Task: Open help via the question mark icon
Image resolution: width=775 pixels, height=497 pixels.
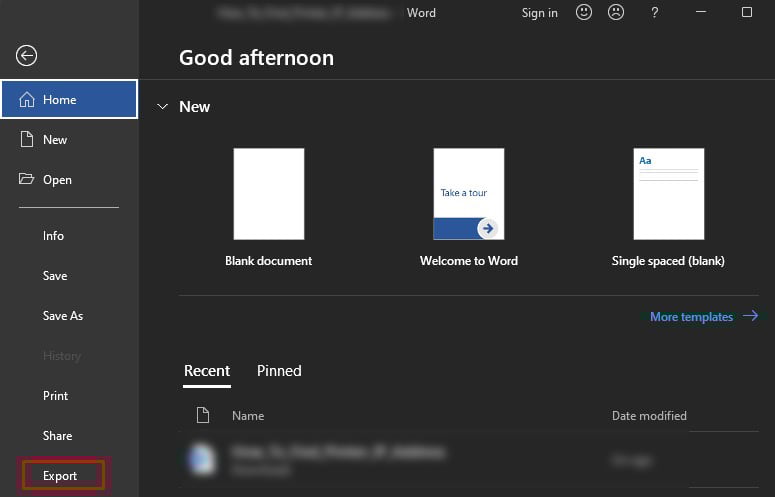Action: tap(654, 12)
